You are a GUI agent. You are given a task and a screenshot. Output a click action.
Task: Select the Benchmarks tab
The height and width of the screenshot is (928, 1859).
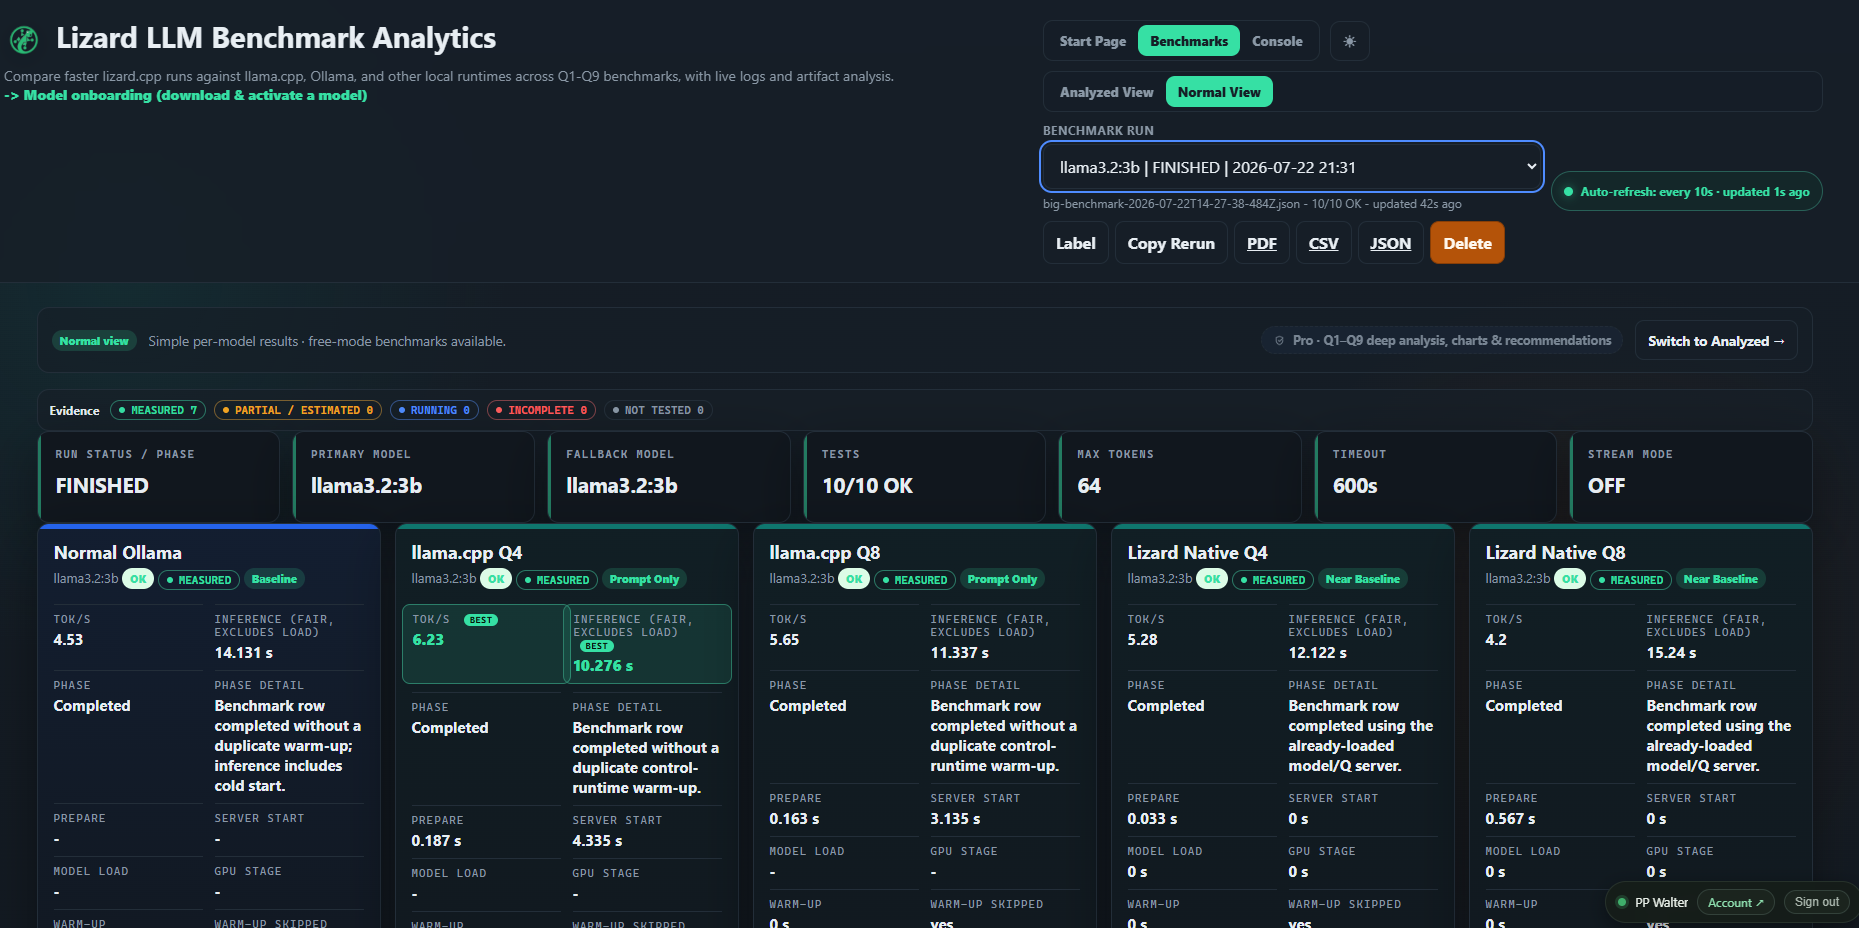[1189, 41]
